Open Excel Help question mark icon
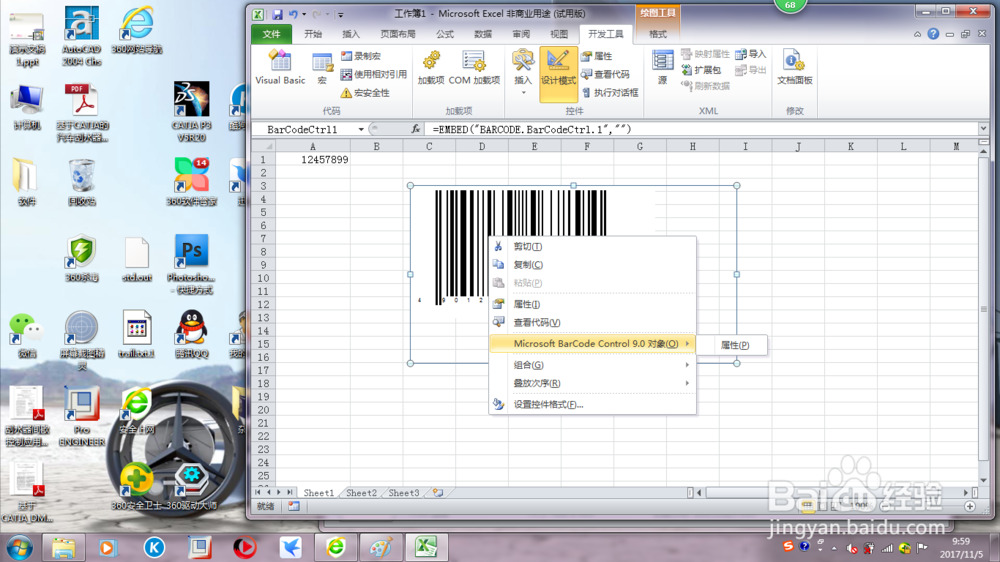 (933, 34)
